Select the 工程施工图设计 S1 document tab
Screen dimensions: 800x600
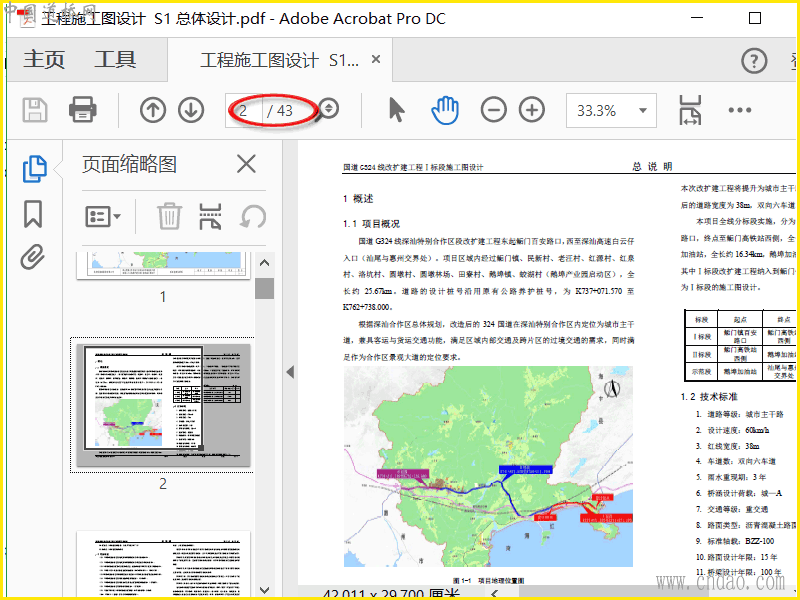(280, 60)
